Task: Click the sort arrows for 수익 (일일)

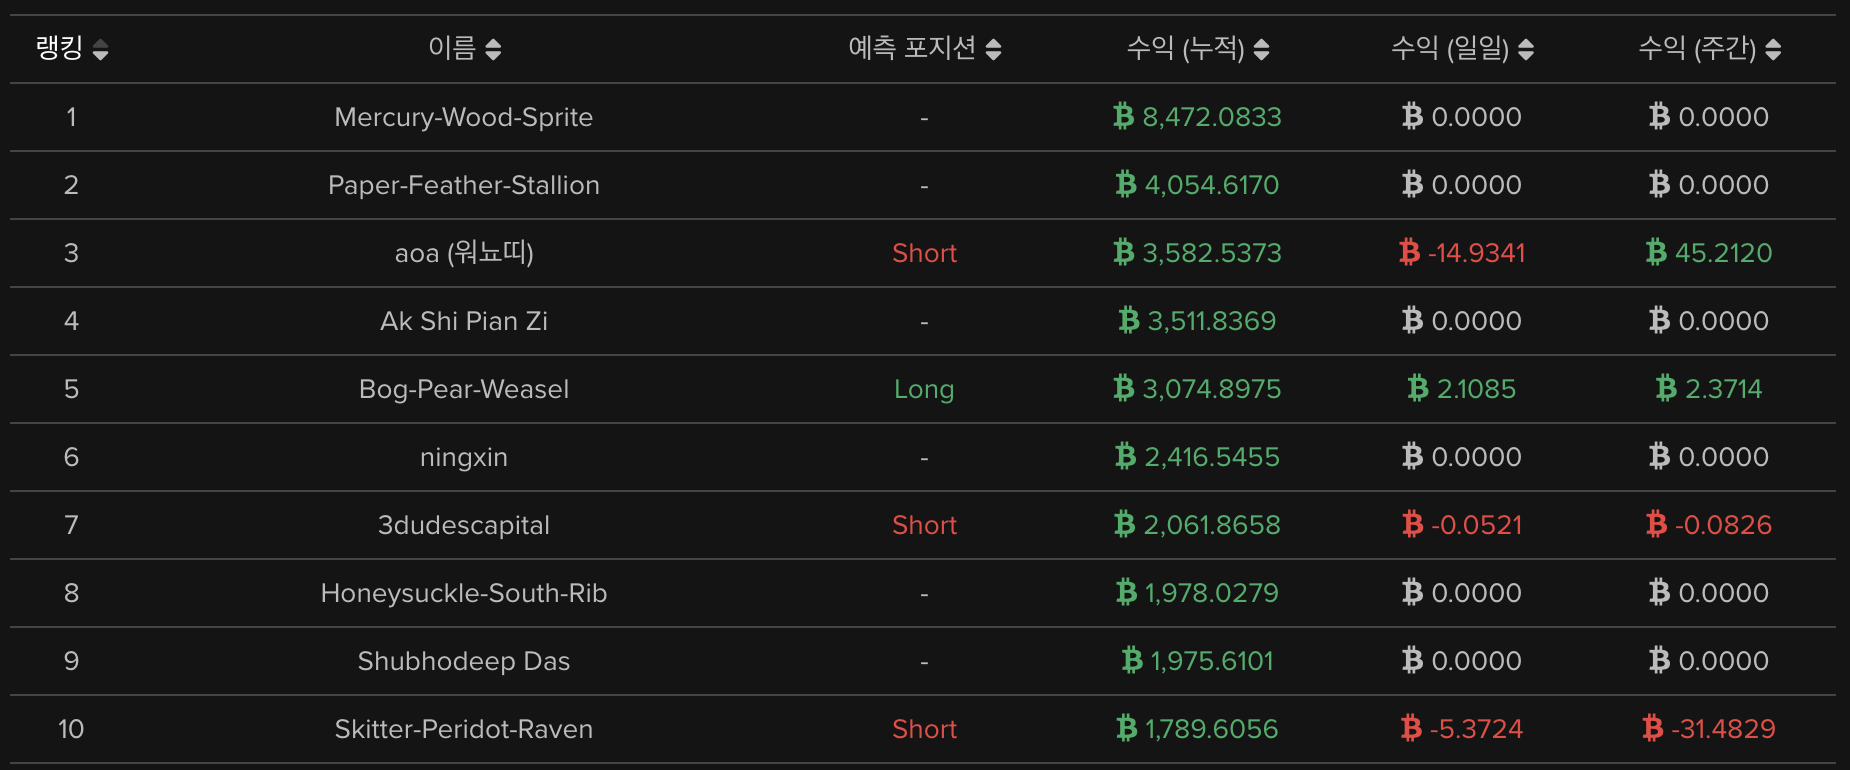Action: pyautogui.click(x=1525, y=49)
